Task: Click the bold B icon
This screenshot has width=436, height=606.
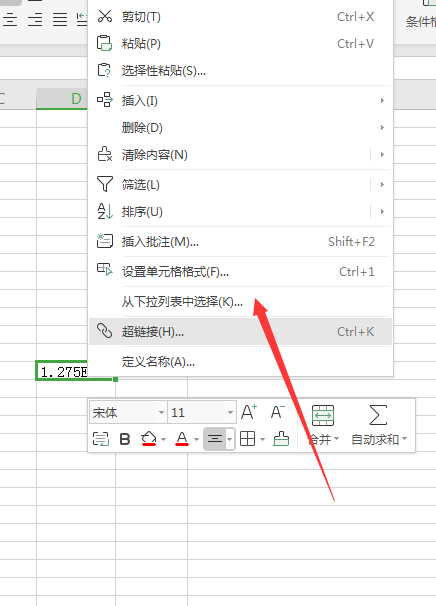Action: [x=124, y=439]
